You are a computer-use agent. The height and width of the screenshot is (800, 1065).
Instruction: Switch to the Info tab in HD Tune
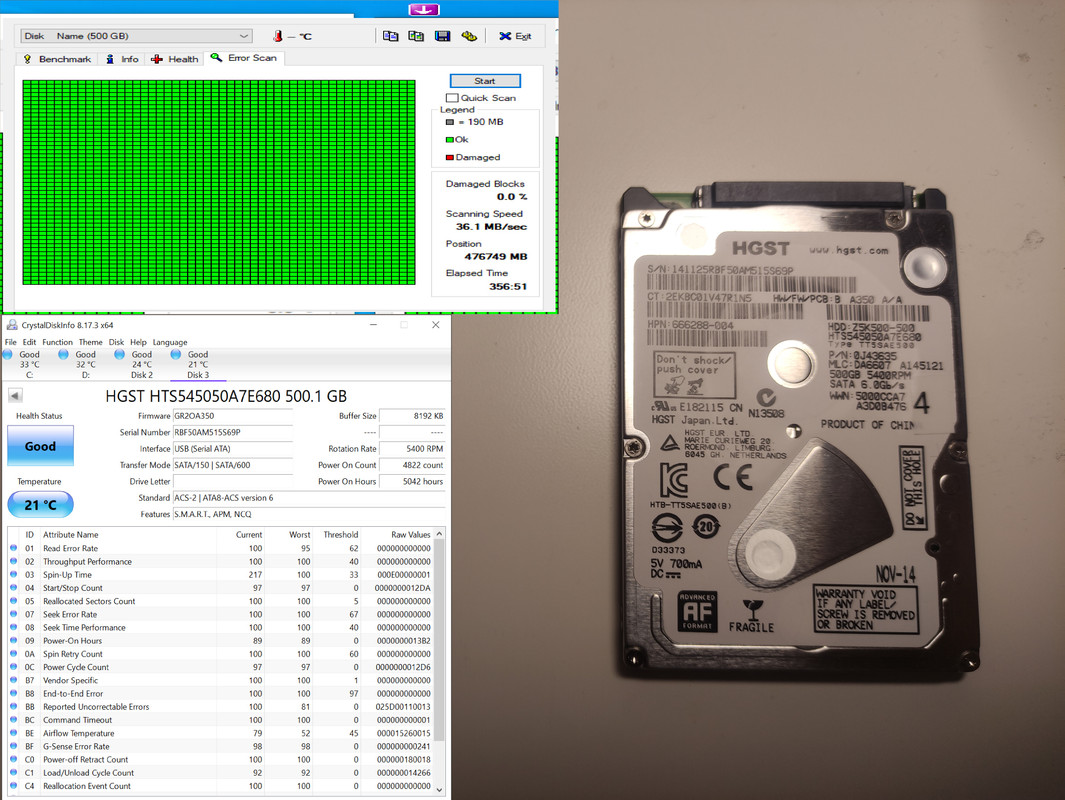(x=122, y=59)
